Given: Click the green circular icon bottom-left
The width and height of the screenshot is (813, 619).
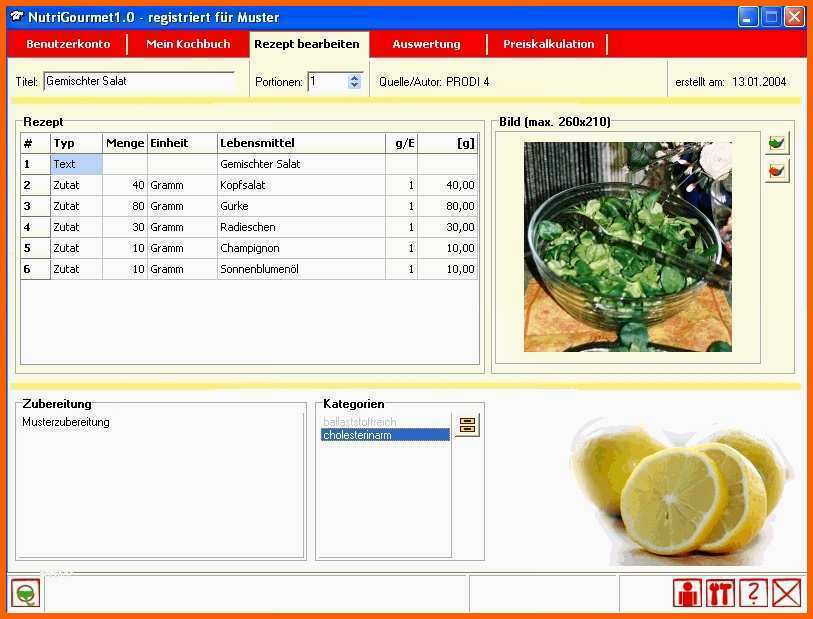Looking at the screenshot, I should 25,593.
